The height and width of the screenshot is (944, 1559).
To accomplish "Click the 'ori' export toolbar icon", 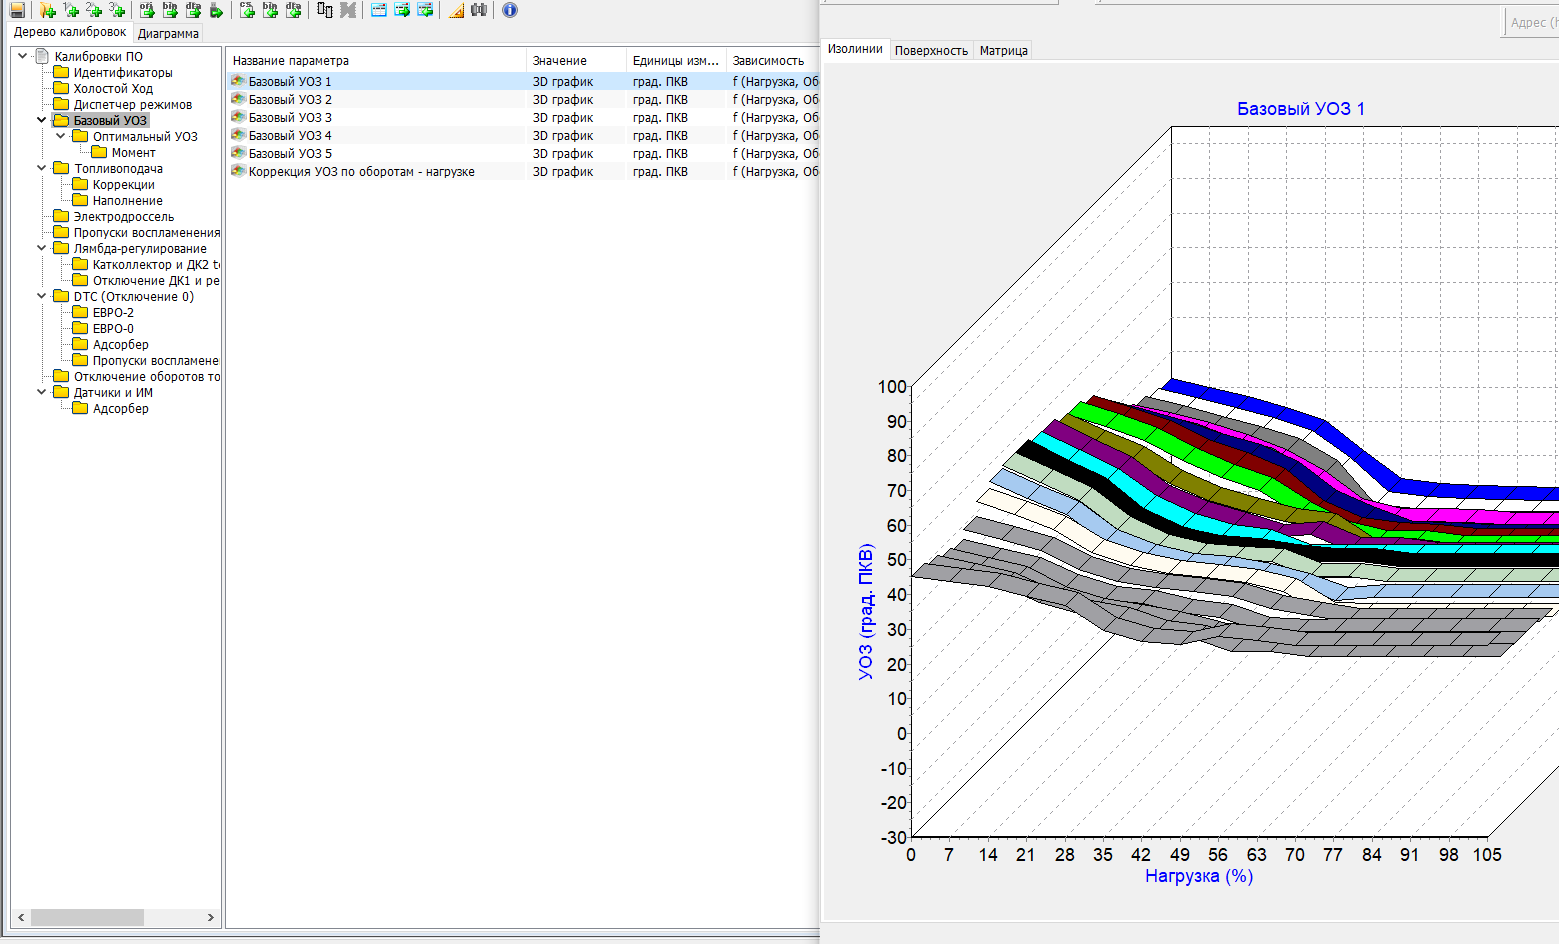I will coord(147,10).
